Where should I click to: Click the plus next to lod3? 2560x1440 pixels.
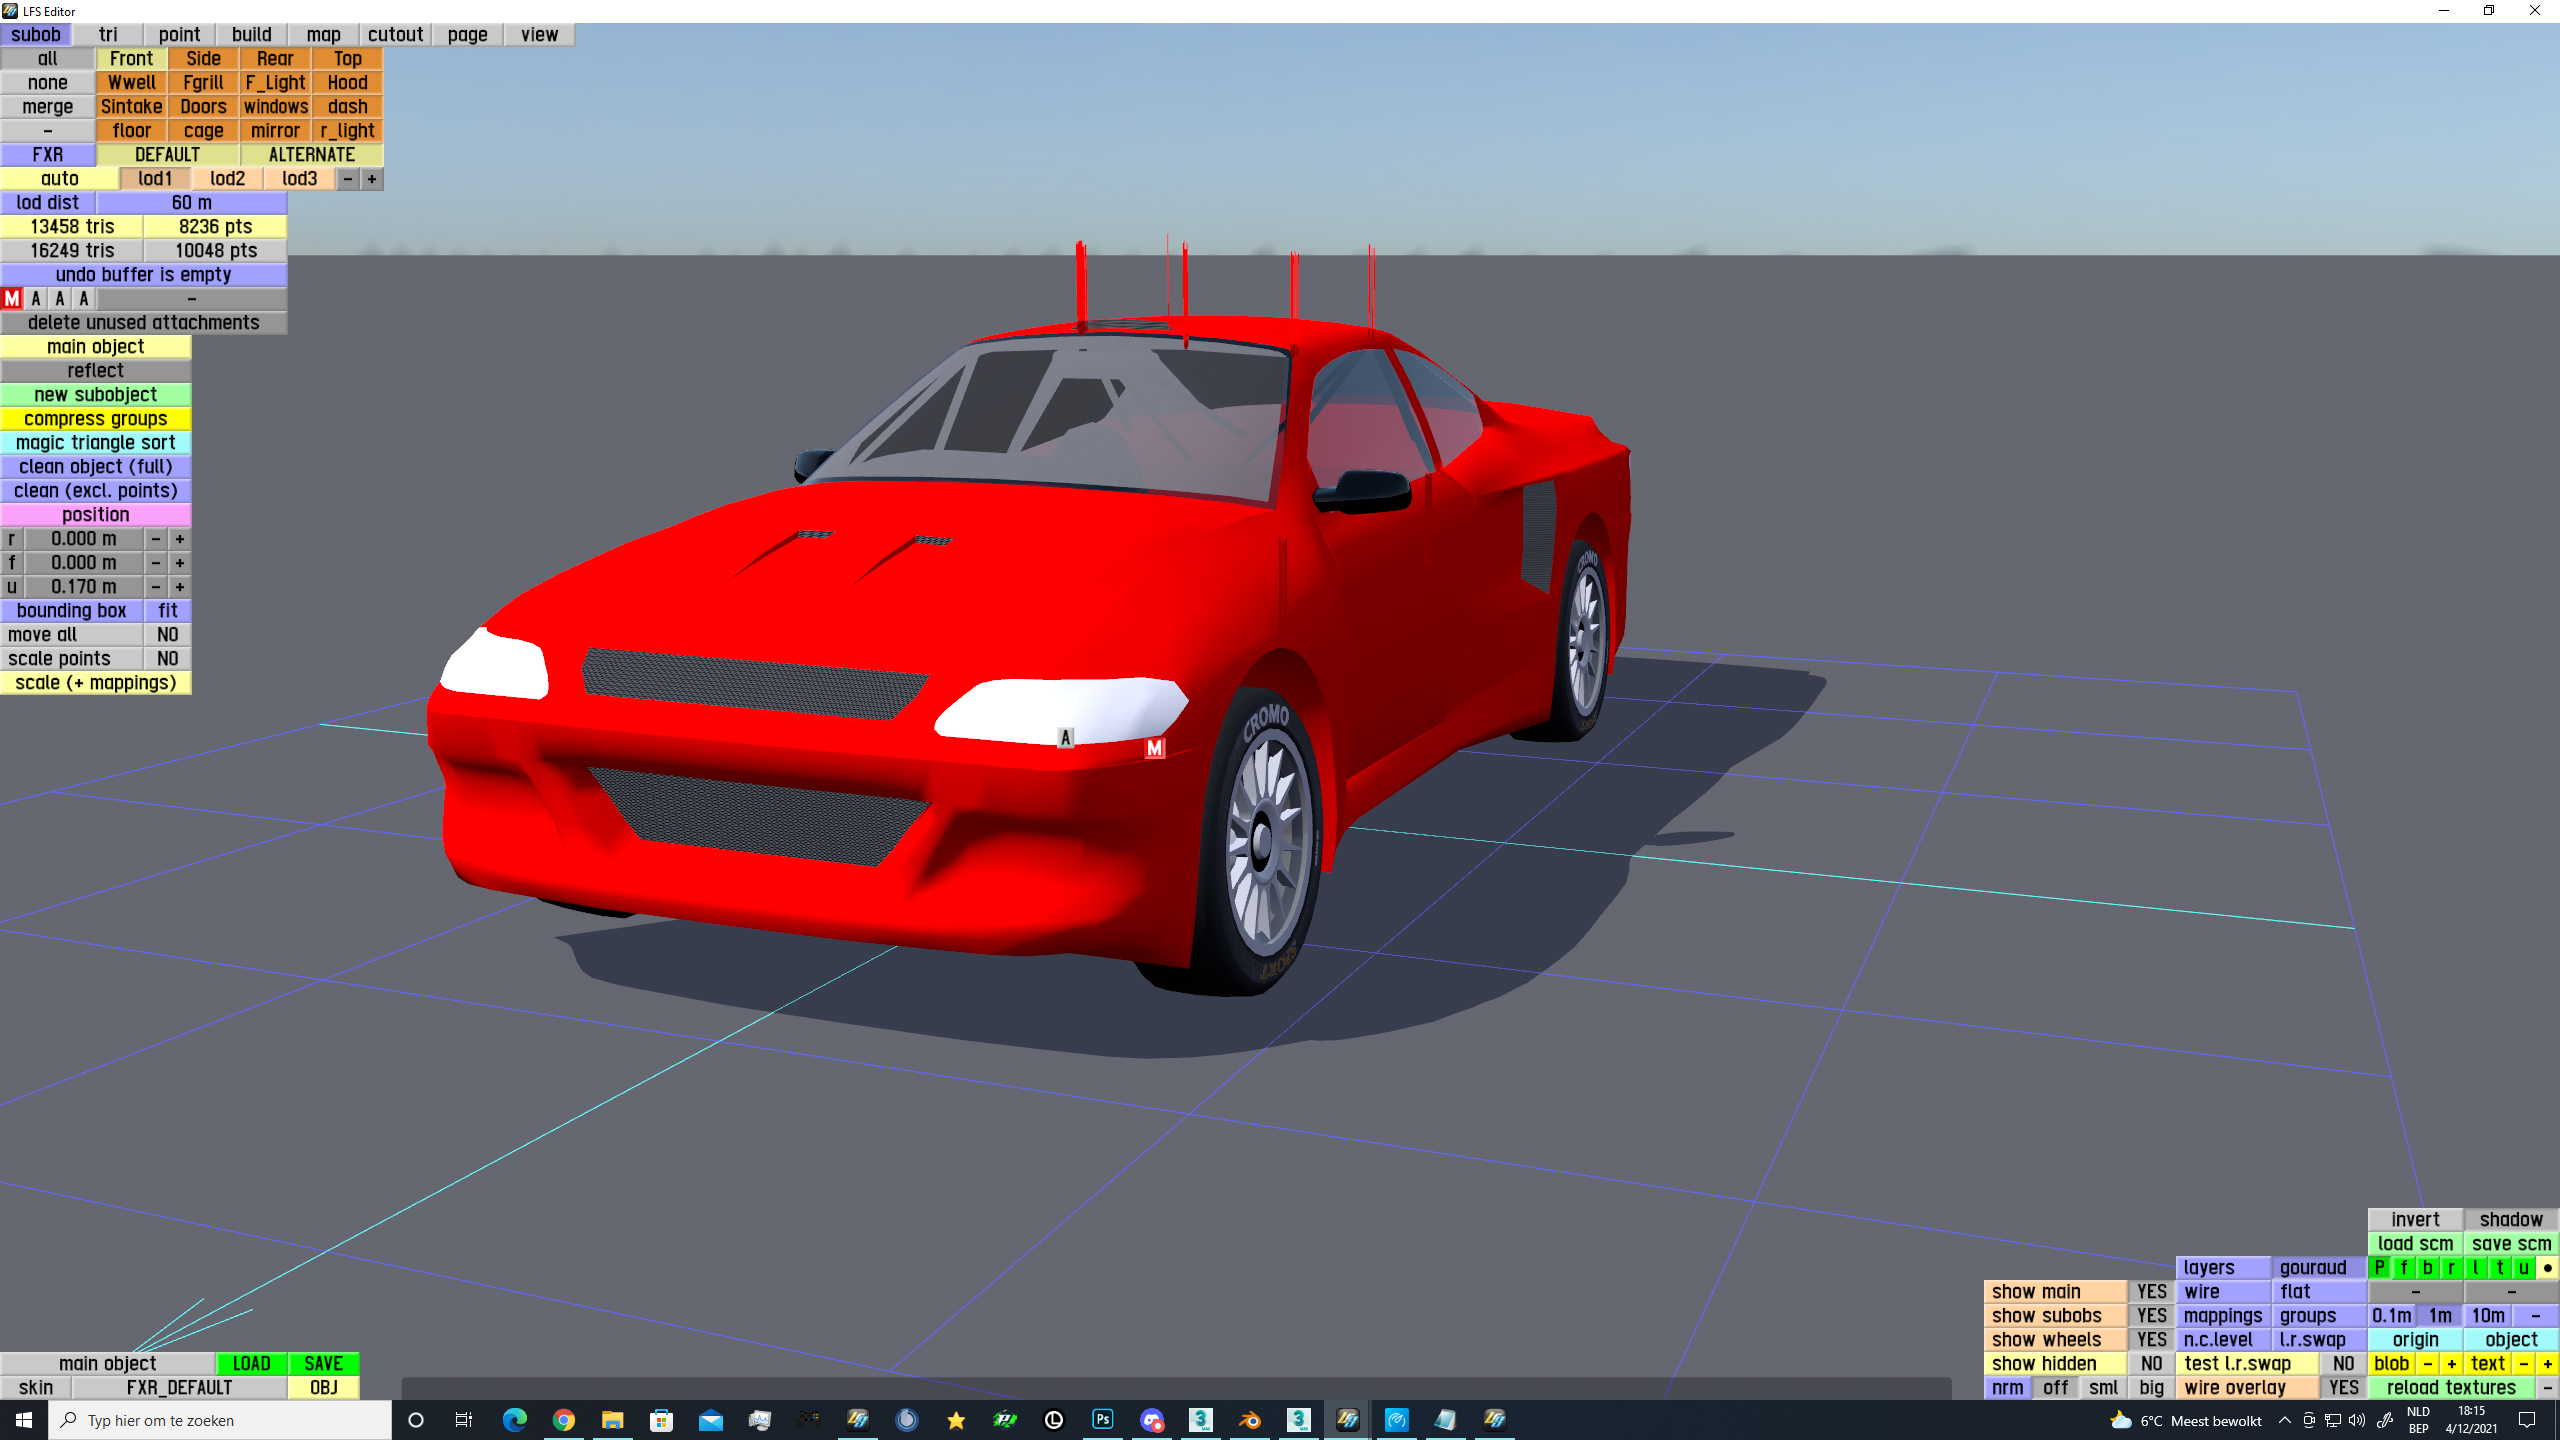tap(372, 179)
